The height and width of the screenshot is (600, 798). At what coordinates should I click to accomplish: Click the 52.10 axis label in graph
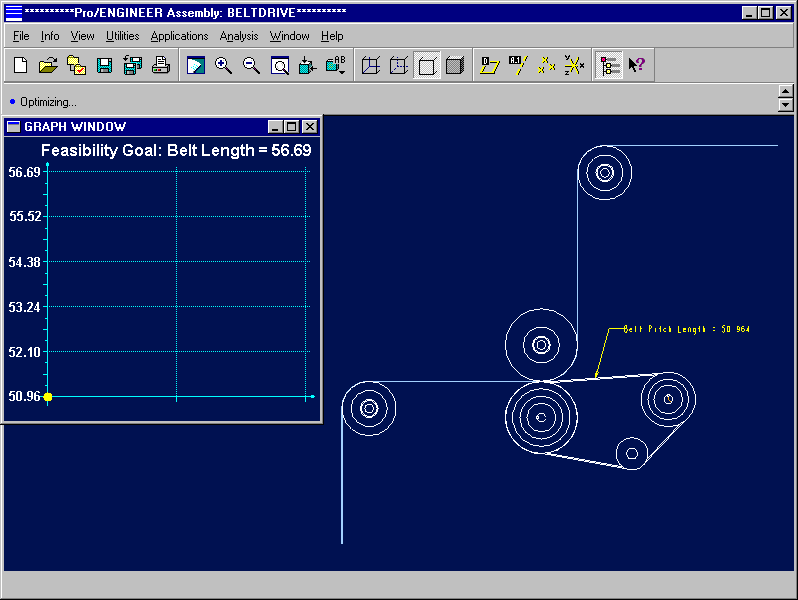pos(24,352)
